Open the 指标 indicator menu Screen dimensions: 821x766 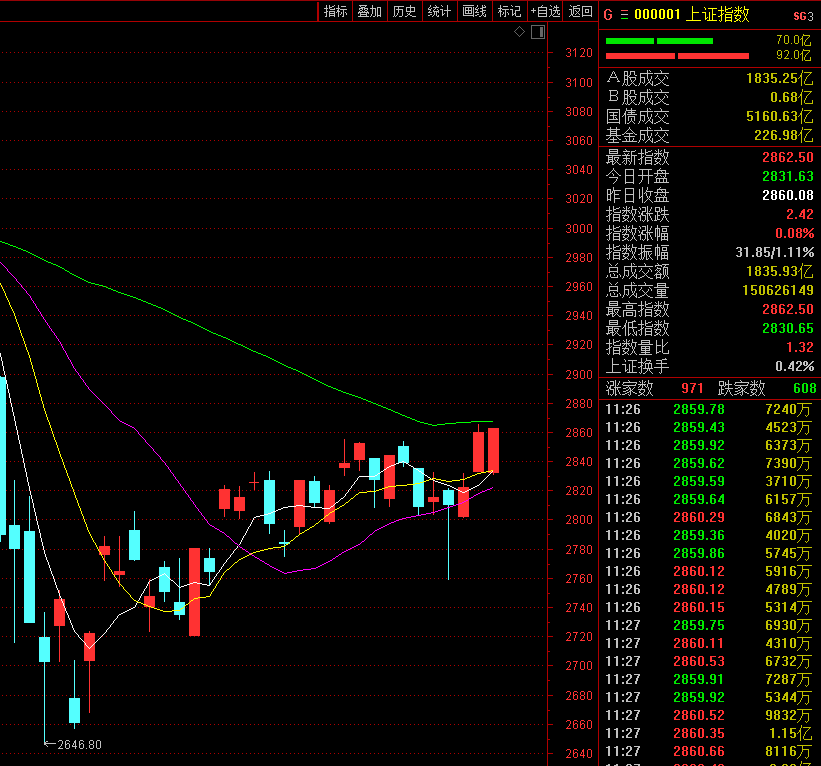[336, 12]
